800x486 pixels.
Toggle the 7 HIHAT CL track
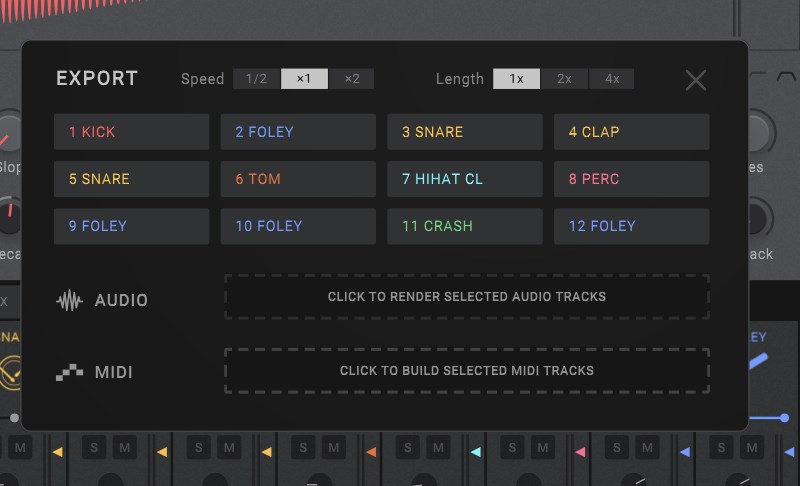coord(464,179)
